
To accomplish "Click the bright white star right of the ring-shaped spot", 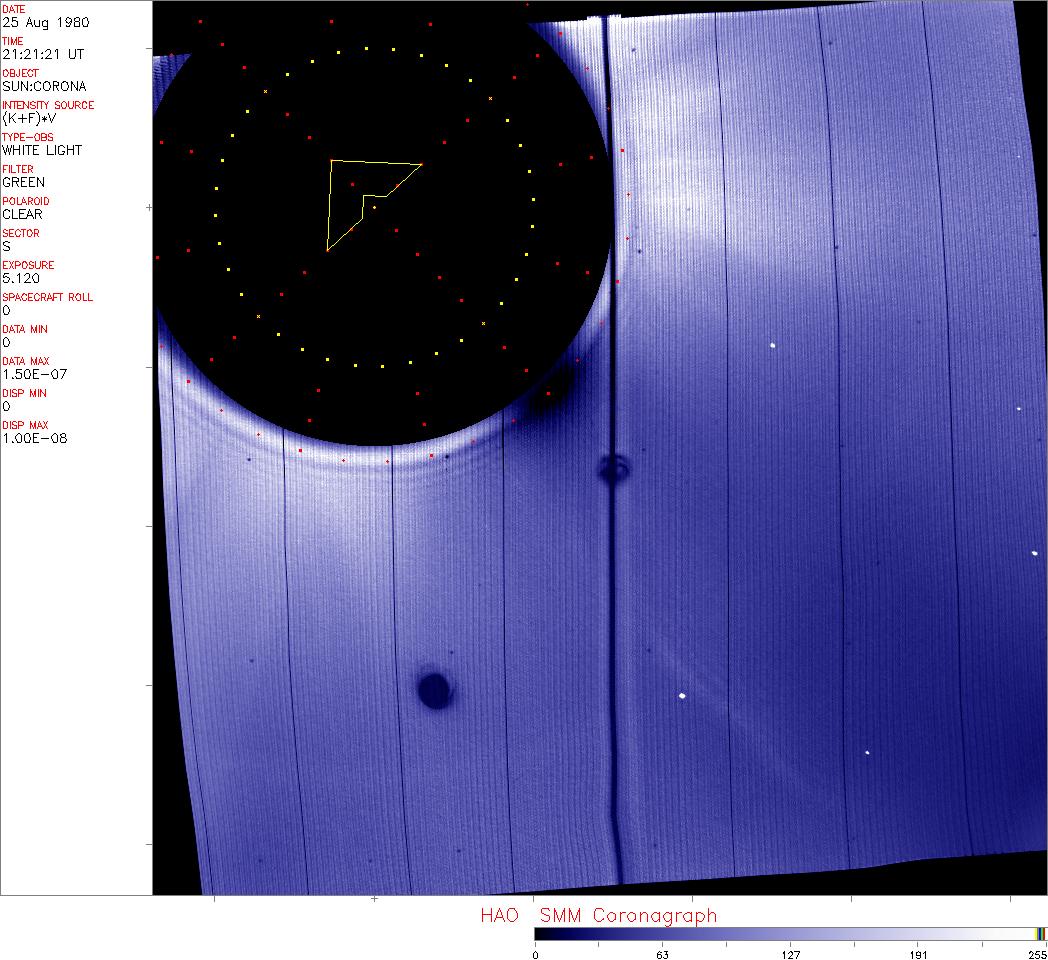I will [773, 345].
